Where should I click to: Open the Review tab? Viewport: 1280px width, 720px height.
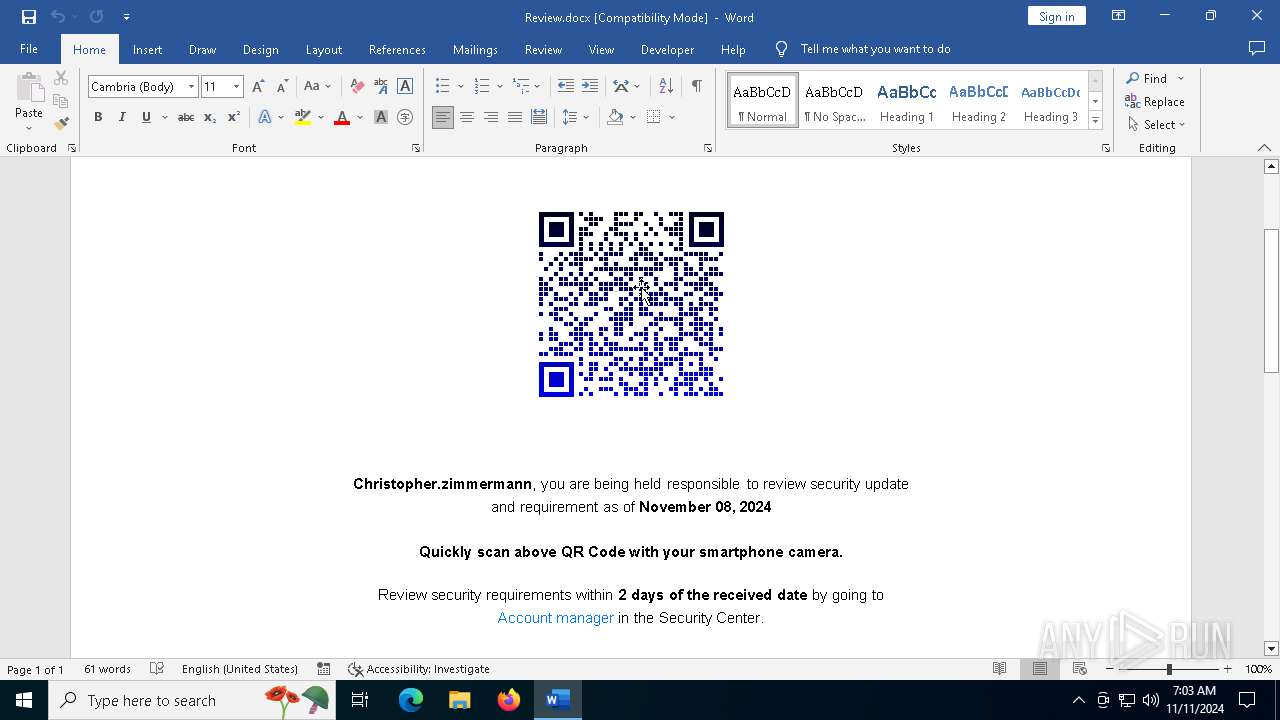(x=543, y=49)
